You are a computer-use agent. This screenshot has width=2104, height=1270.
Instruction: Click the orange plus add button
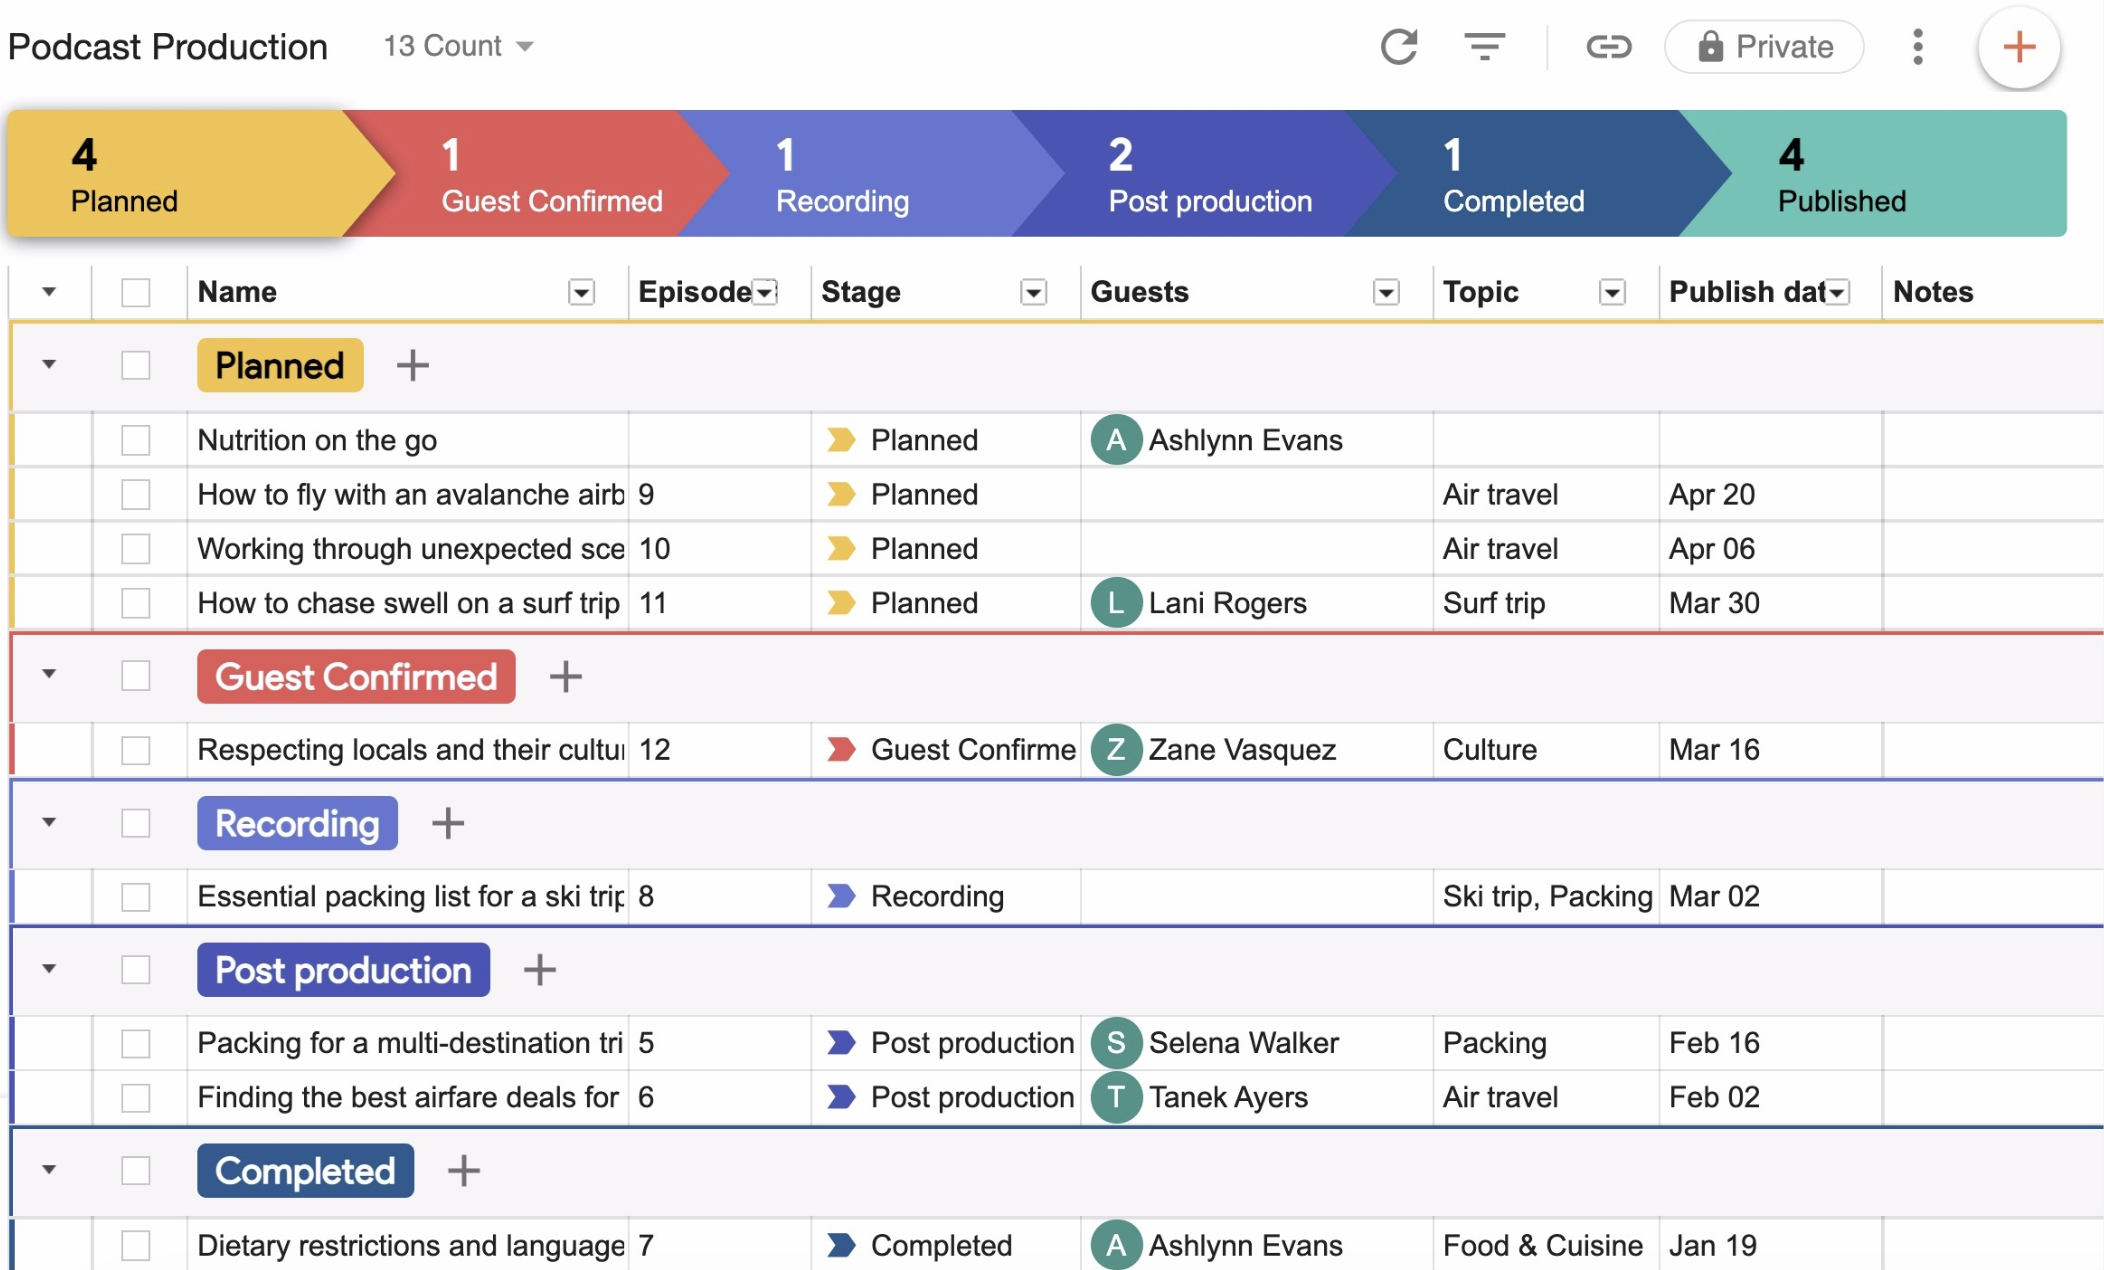(2019, 47)
